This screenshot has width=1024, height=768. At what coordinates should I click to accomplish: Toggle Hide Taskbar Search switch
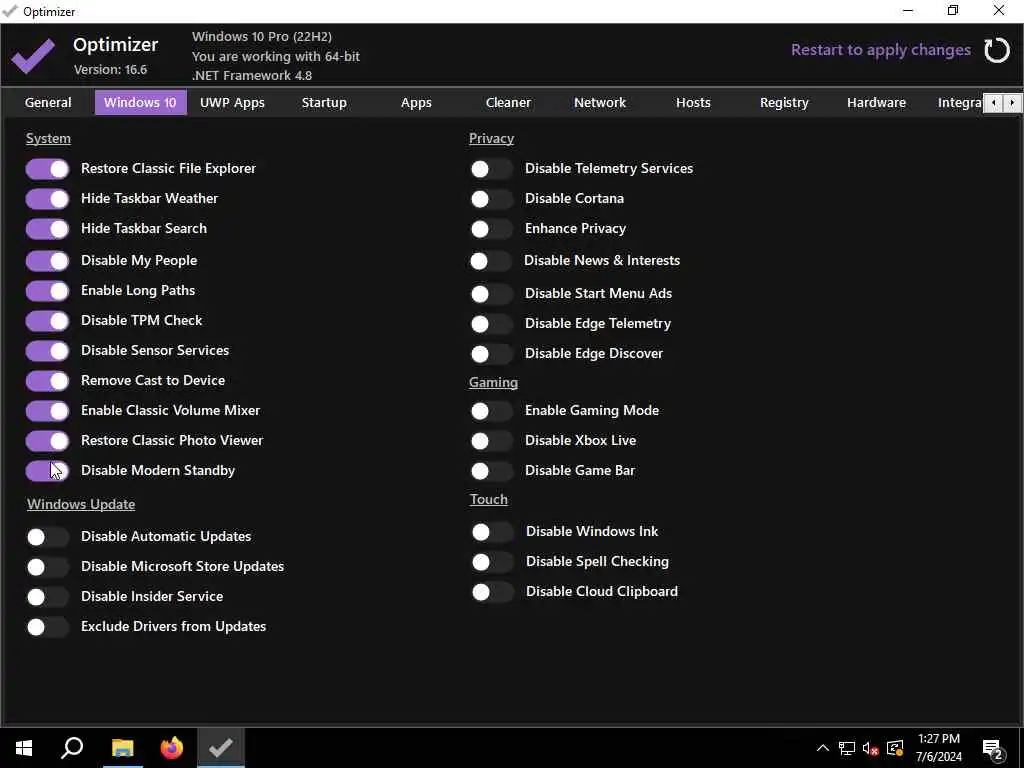[x=47, y=229]
